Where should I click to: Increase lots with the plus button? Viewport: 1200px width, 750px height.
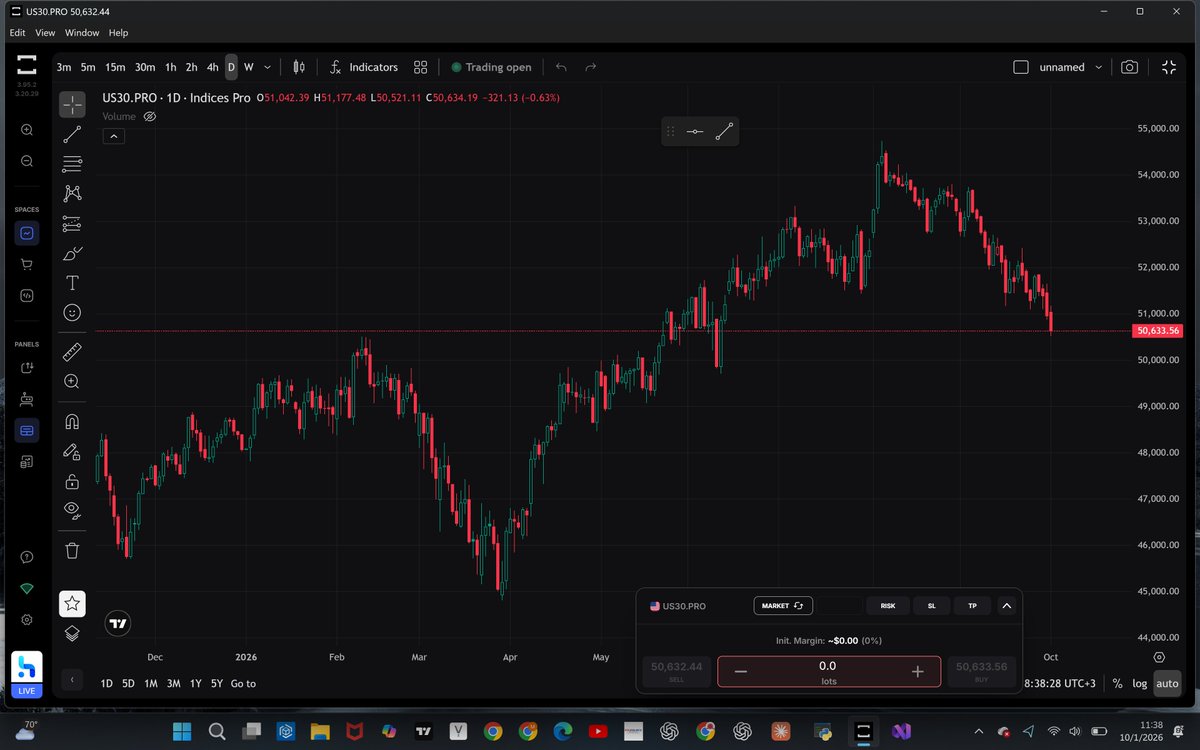click(x=917, y=672)
